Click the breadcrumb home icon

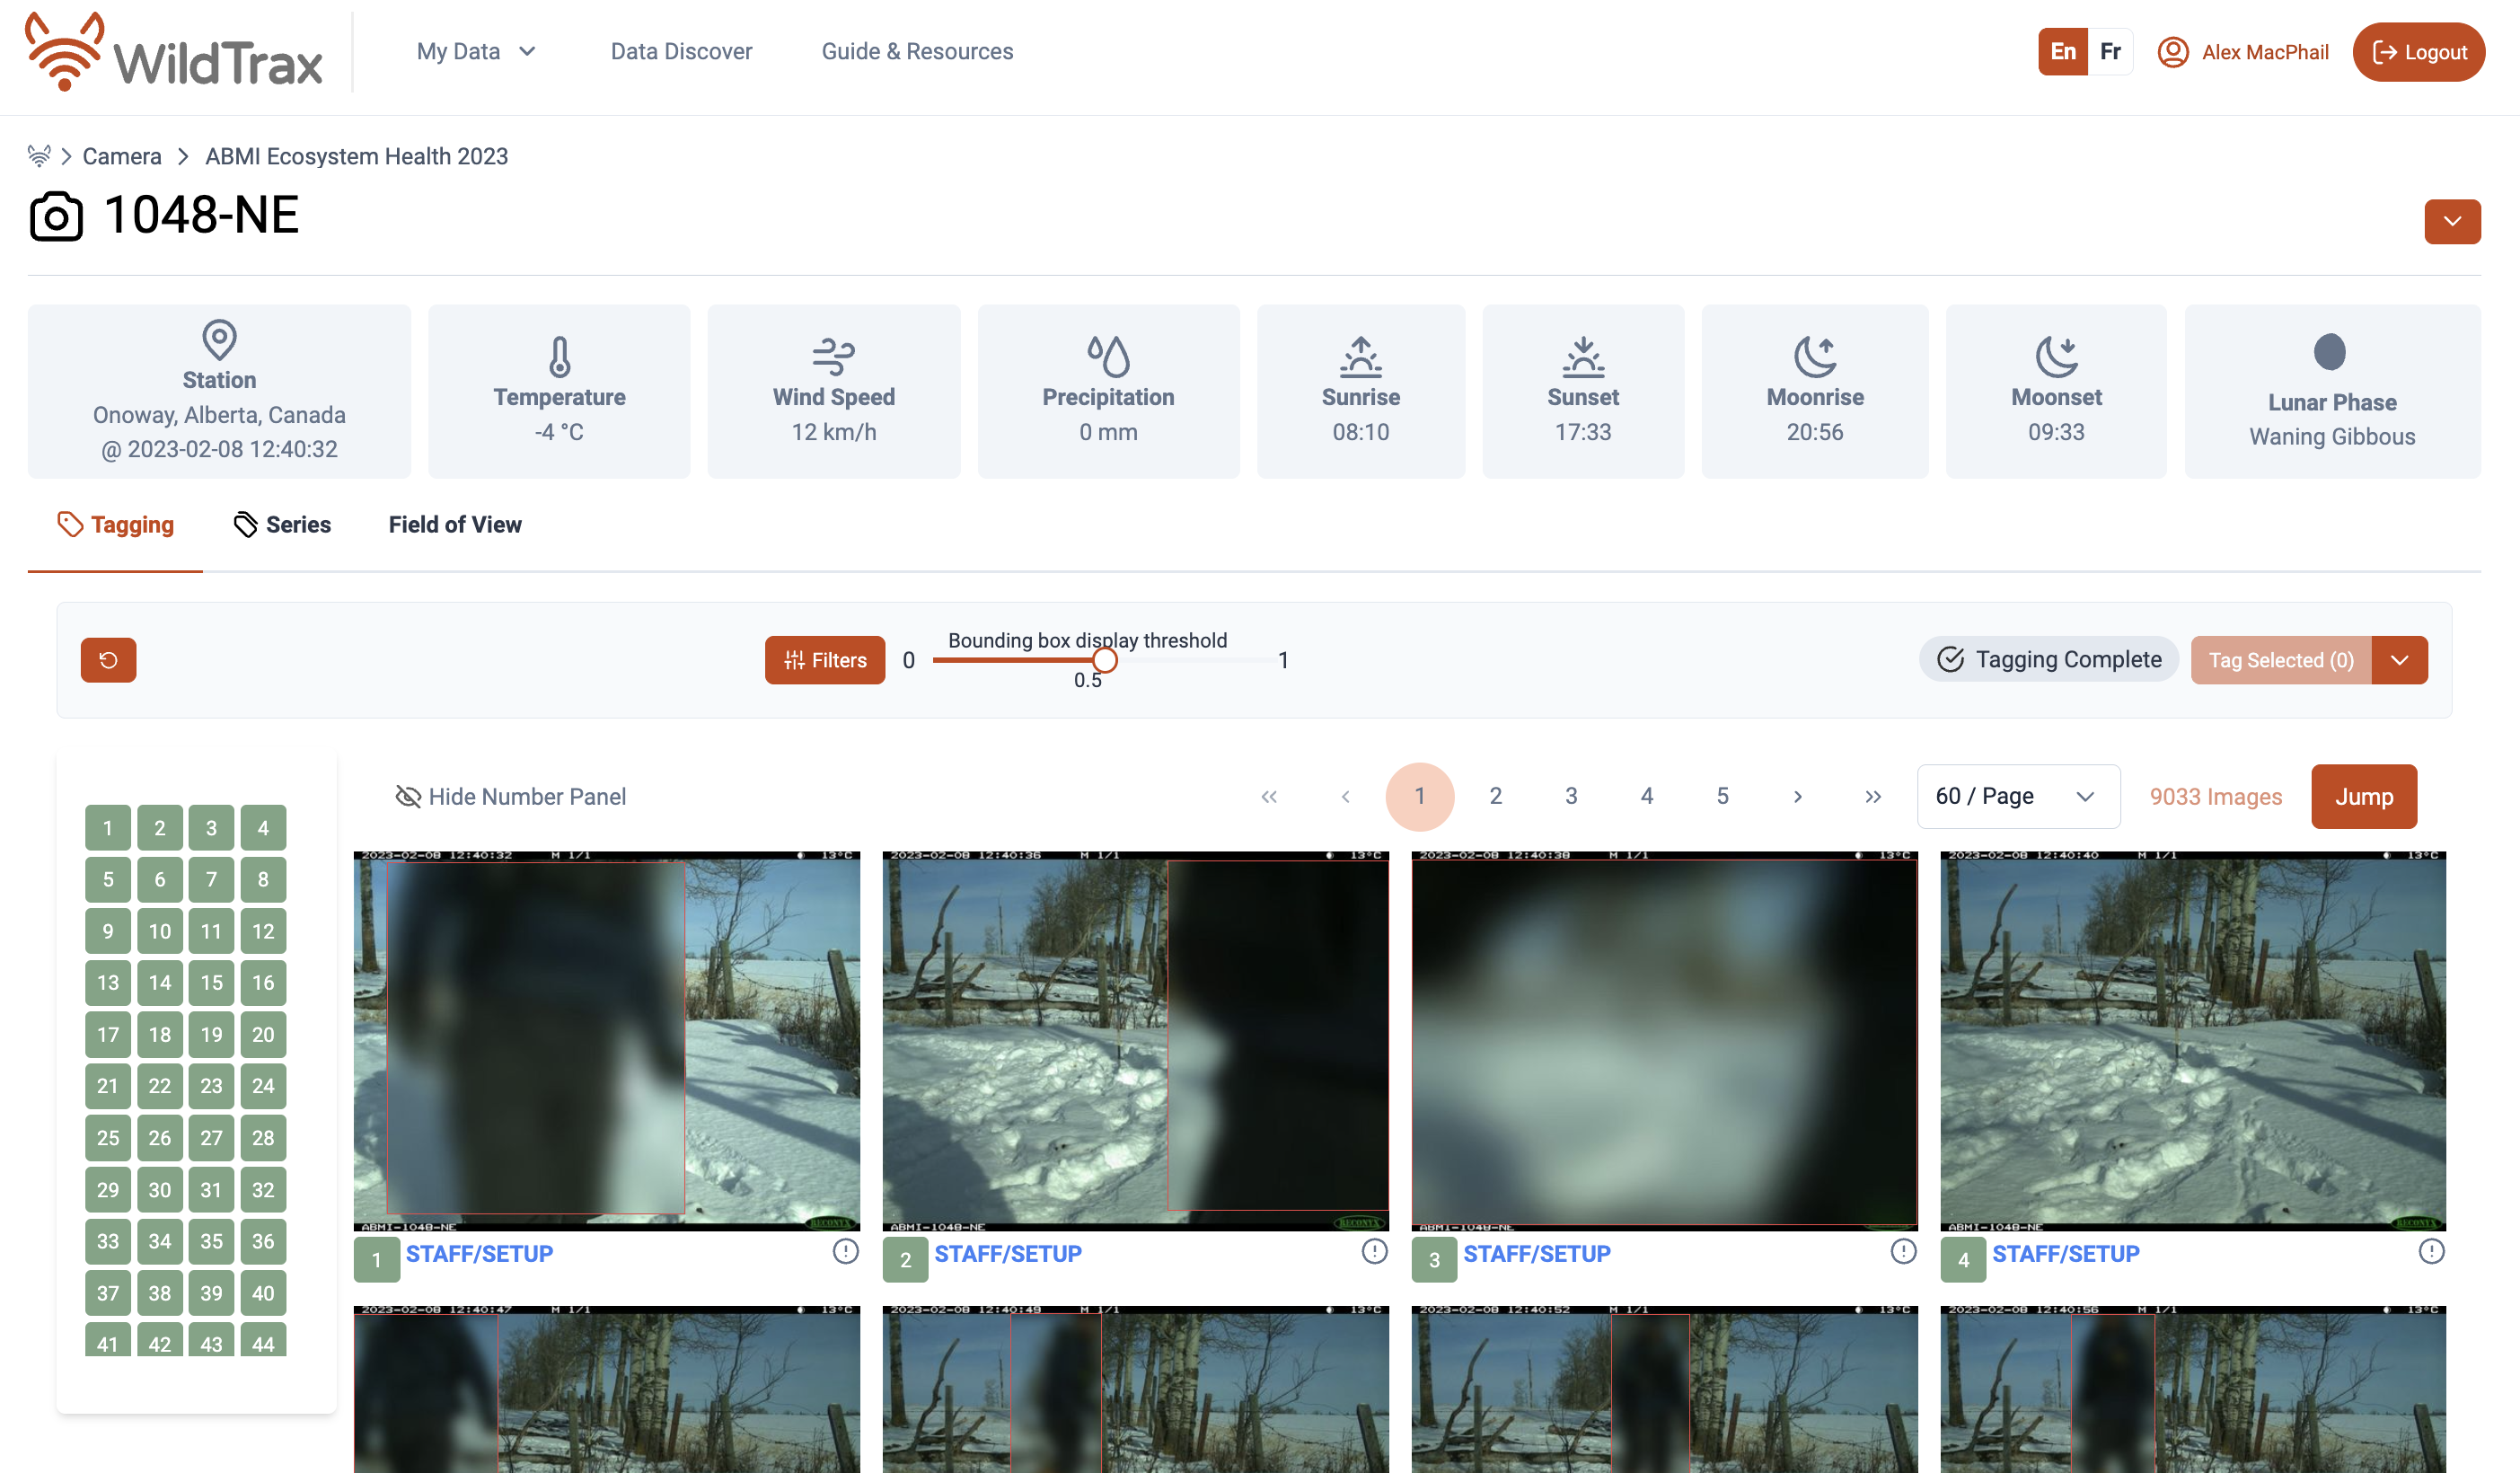coord(39,156)
